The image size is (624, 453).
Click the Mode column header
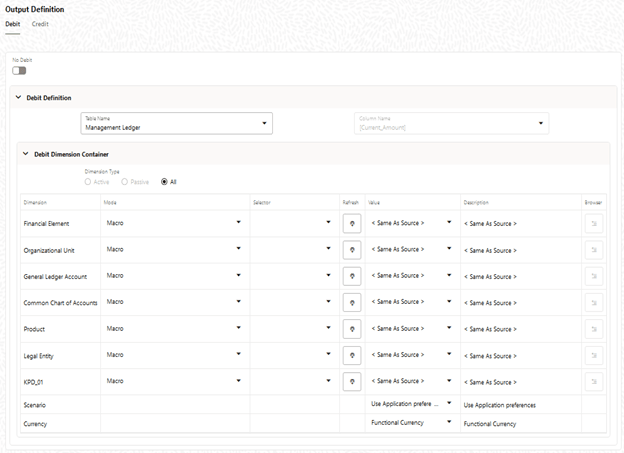coord(110,203)
